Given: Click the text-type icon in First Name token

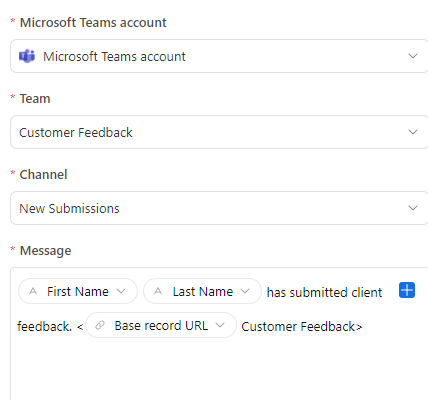Looking at the screenshot, I should click(x=33, y=291).
